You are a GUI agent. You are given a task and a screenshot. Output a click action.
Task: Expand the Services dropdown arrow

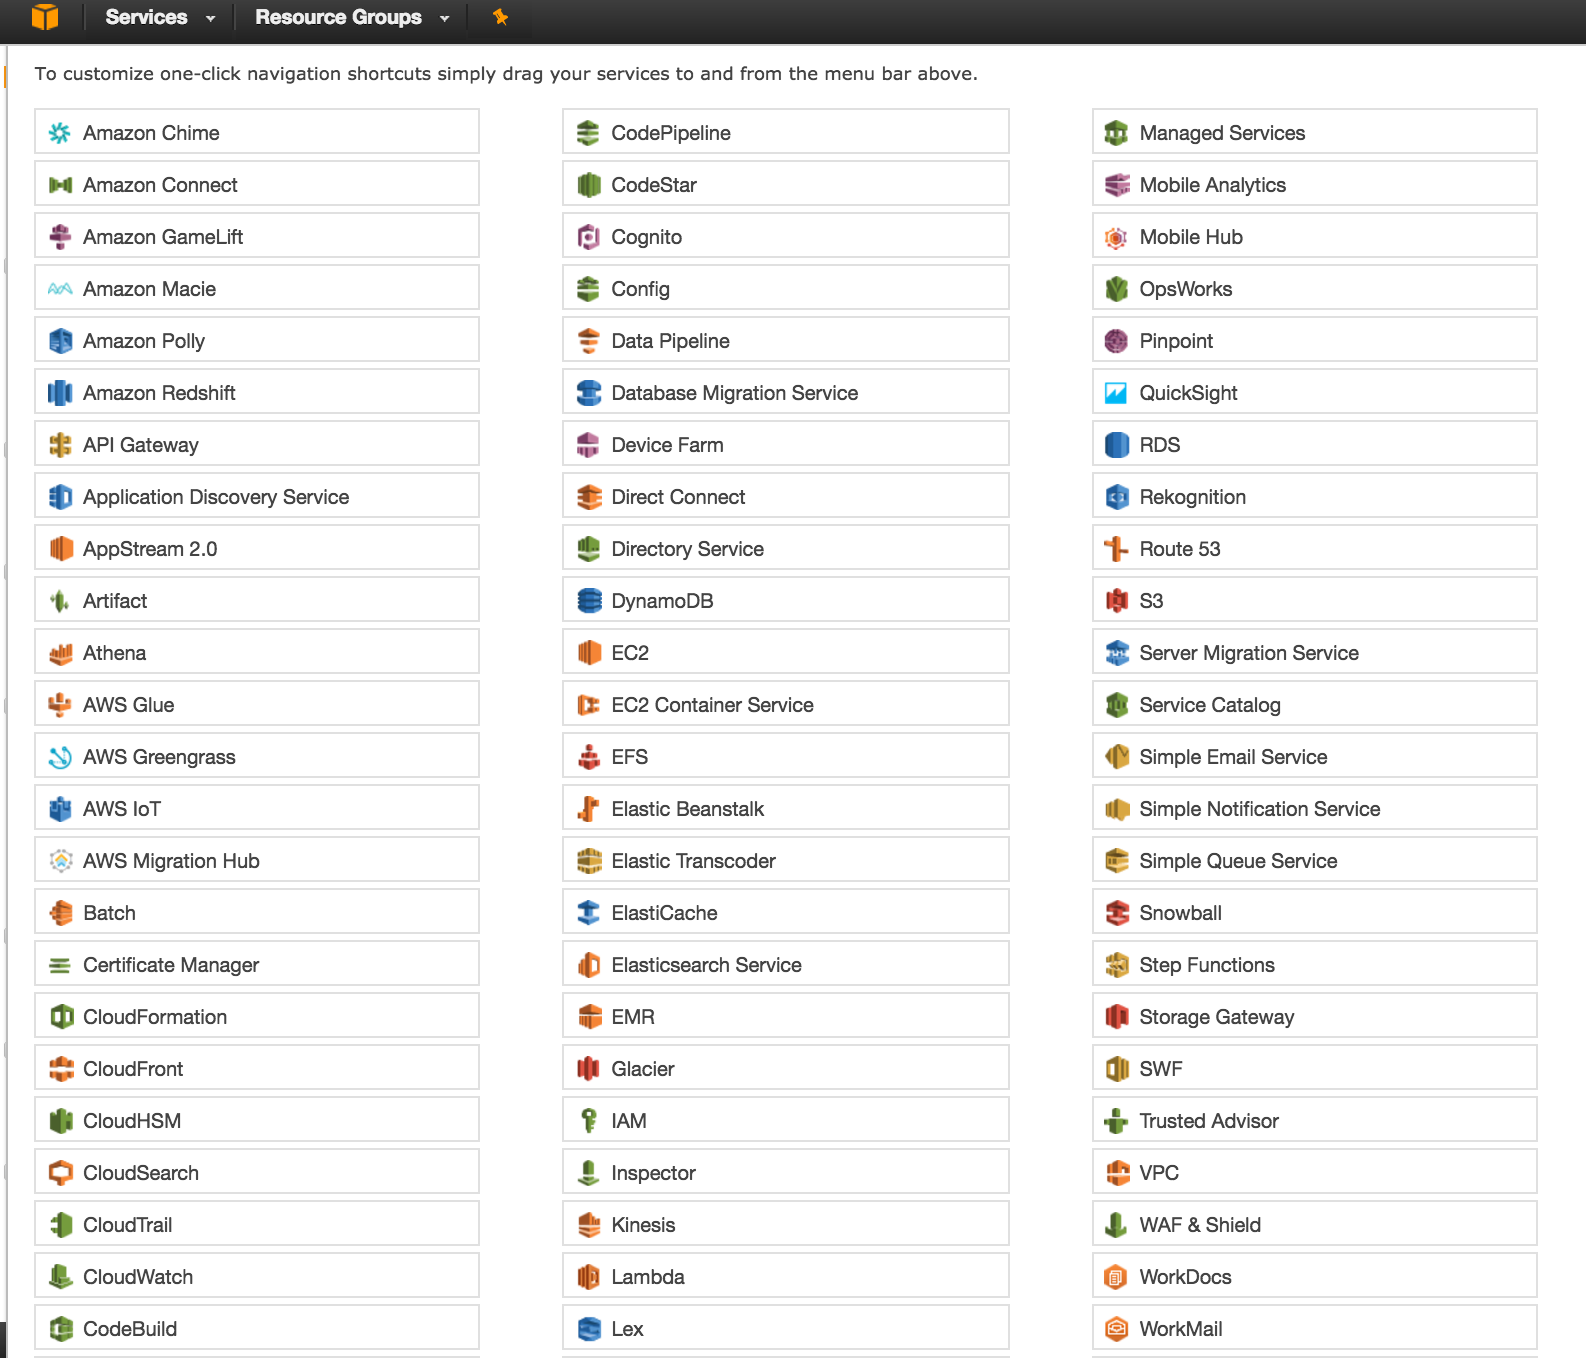[x=210, y=18]
